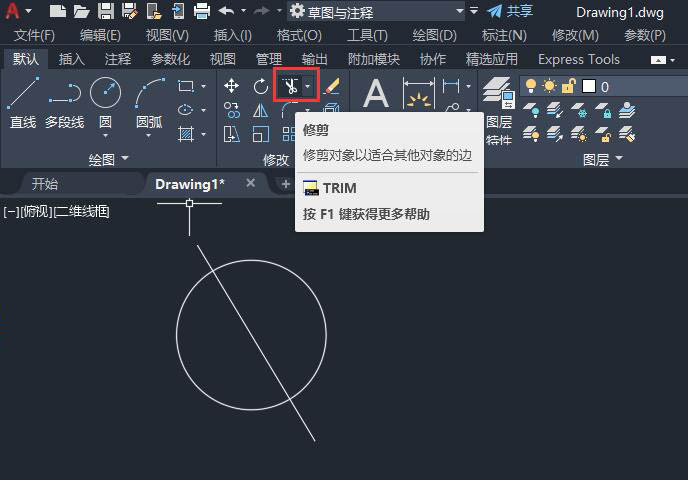Viewport: 688px width, 480px height.
Task: Toggle the layer lightbulb on/off icon
Action: coord(531,86)
